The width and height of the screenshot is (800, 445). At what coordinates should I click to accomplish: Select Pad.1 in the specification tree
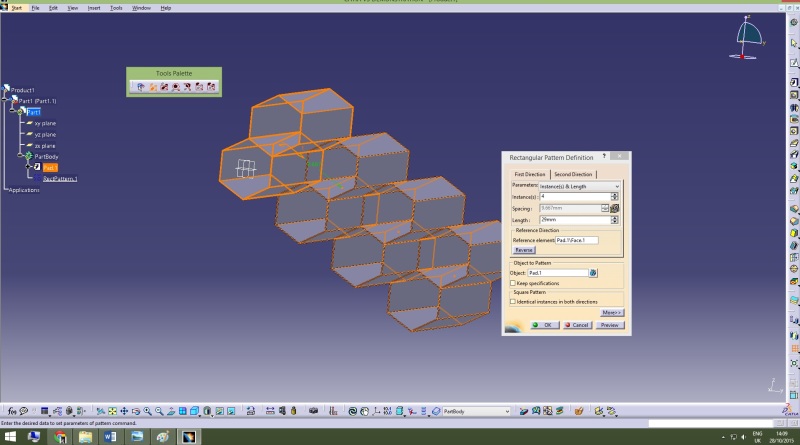(x=50, y=167)
